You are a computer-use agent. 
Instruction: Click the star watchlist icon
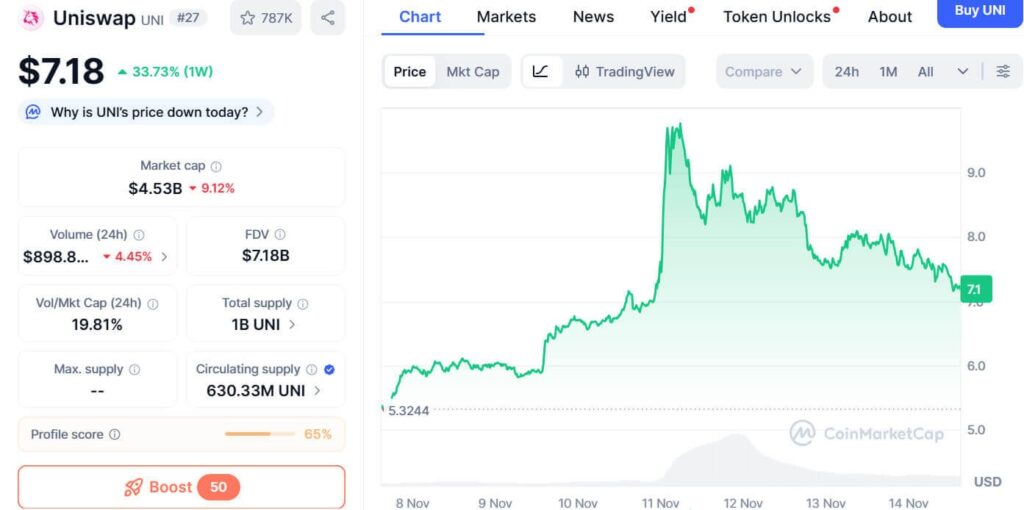click(248, 17)
